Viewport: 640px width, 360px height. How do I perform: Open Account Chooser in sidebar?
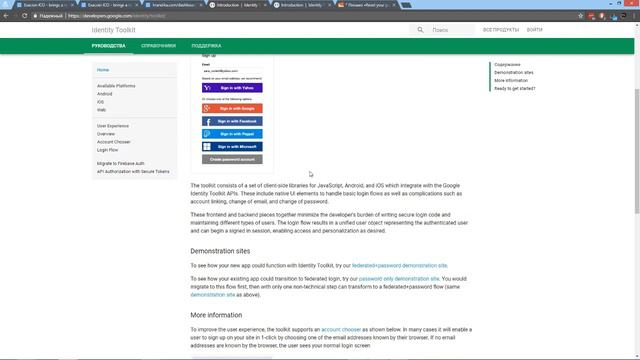[114, 142]
